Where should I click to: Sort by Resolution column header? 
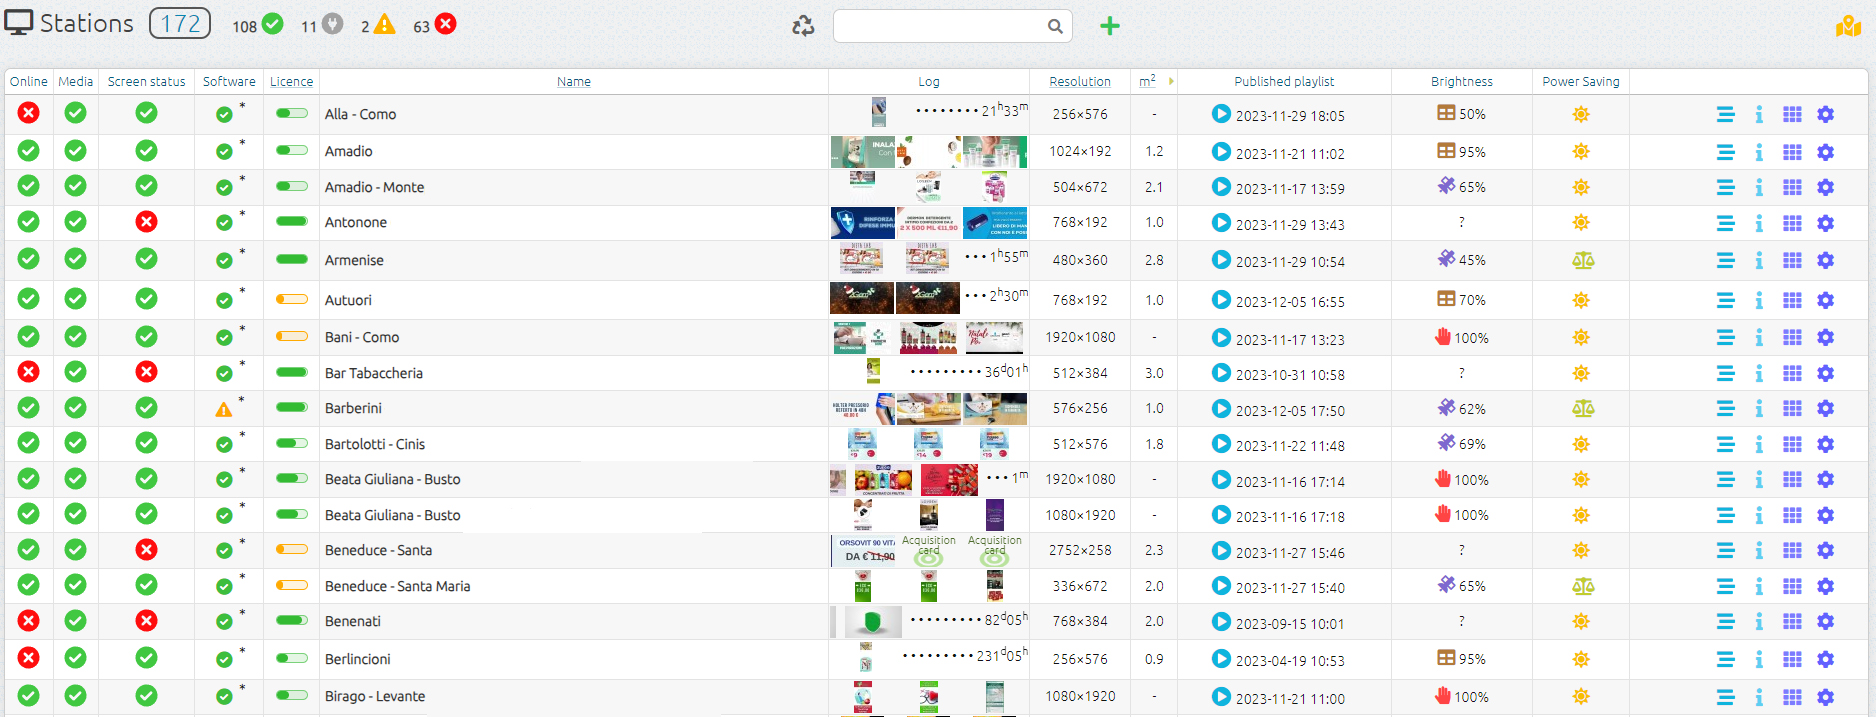[1079, 82]
